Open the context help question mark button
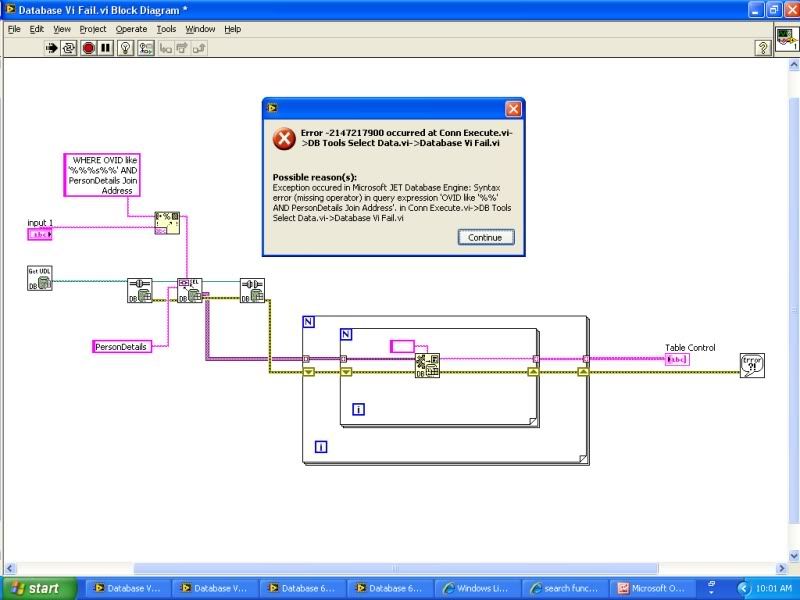The width and height of the screenshot is (800, 600). click(762, 47)
